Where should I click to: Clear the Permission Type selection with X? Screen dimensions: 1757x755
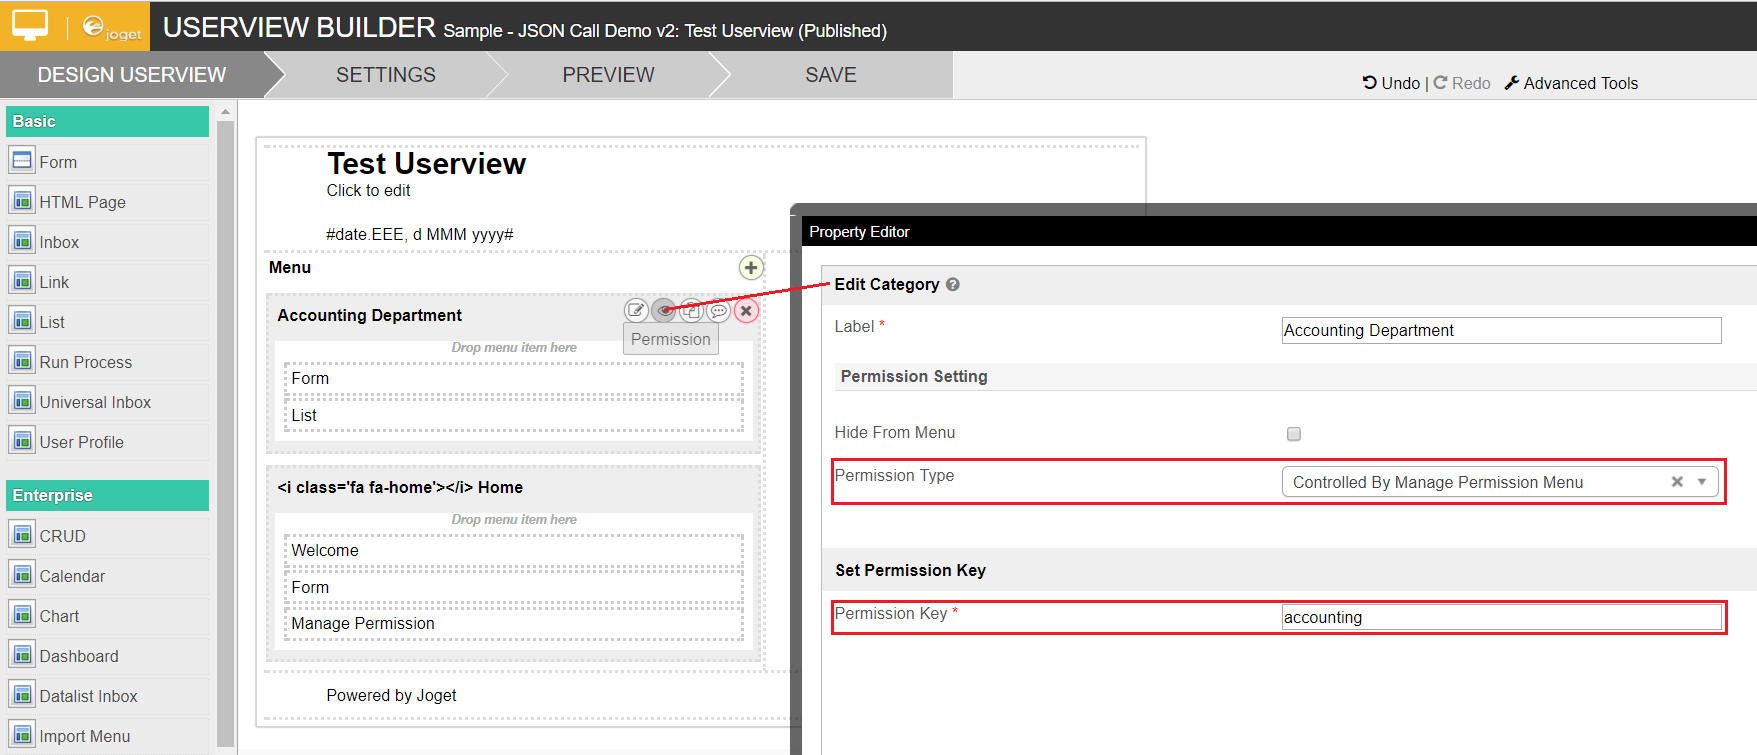pos(1677,482)
